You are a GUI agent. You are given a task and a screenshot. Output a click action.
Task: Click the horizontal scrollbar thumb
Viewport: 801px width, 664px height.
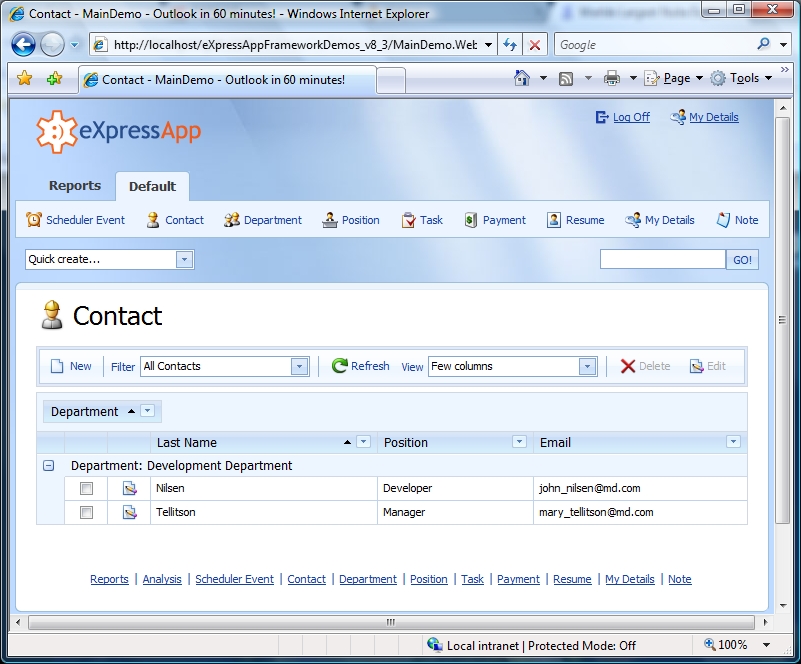[391, 622]
